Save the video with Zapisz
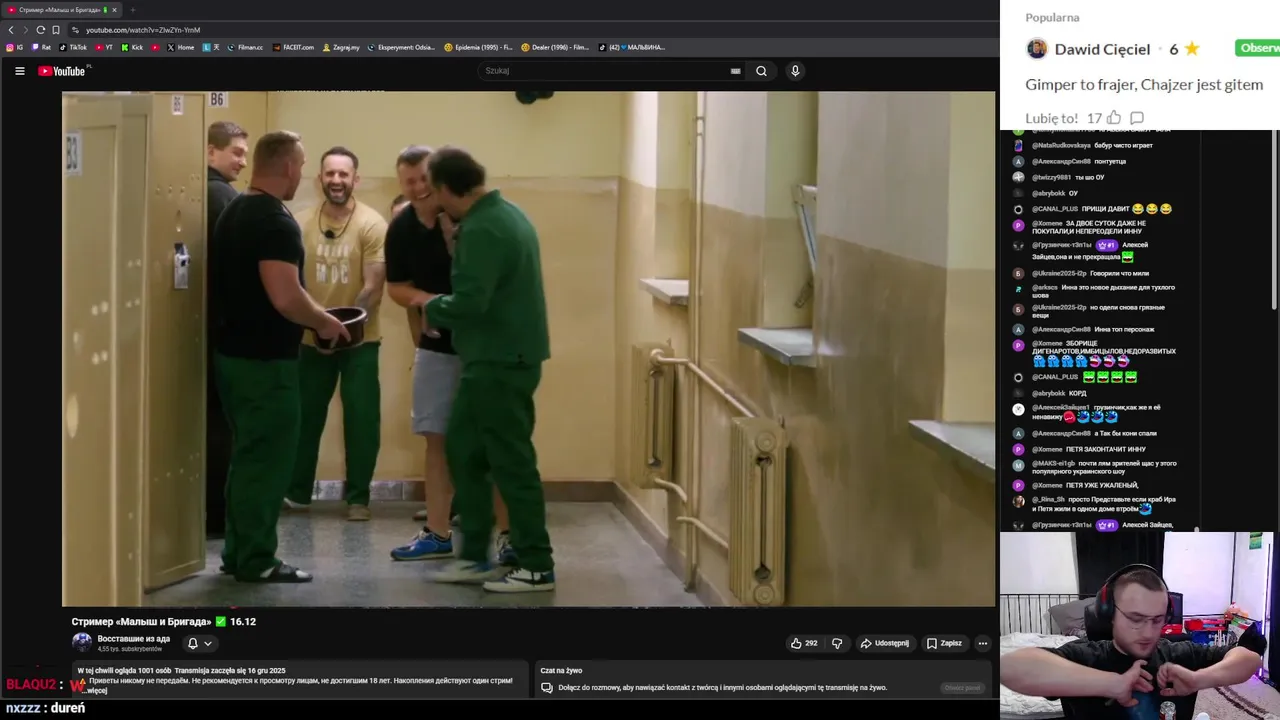The image size is (1280, 720). 944,643
